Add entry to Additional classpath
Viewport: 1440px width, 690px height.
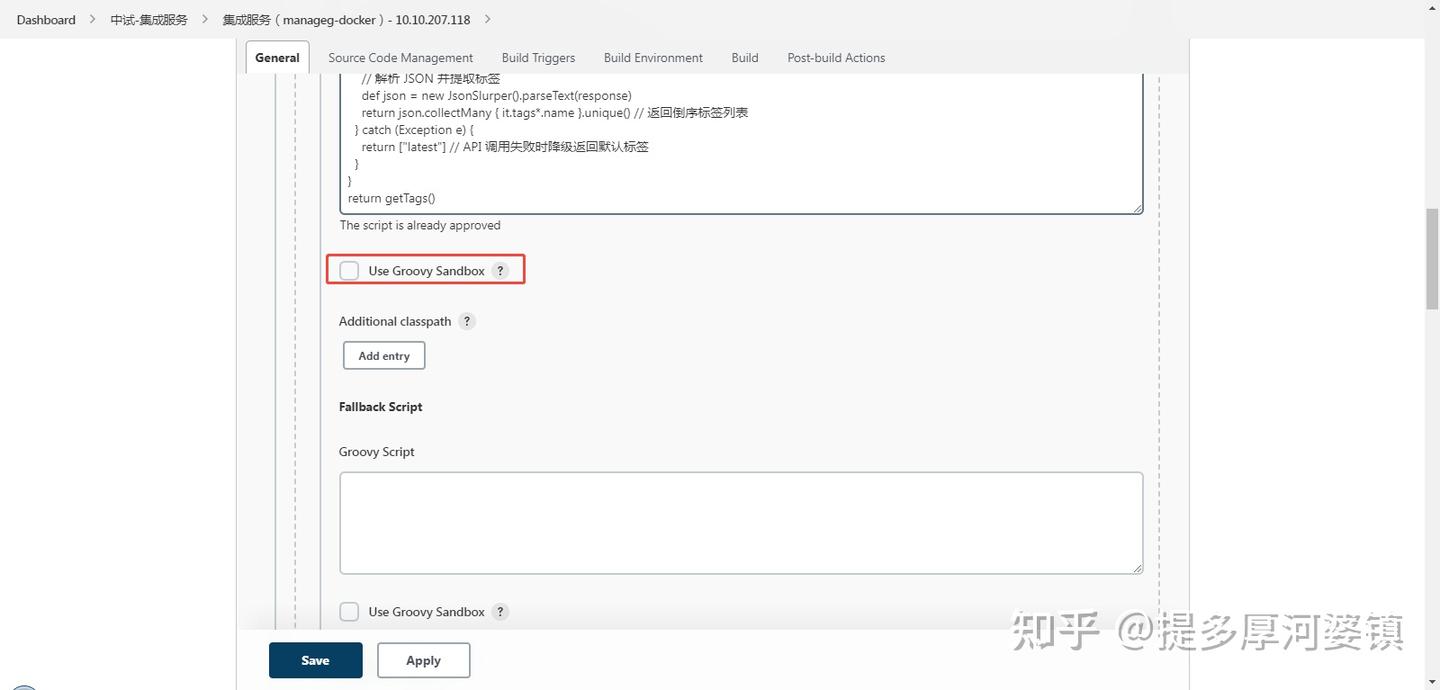384,356
